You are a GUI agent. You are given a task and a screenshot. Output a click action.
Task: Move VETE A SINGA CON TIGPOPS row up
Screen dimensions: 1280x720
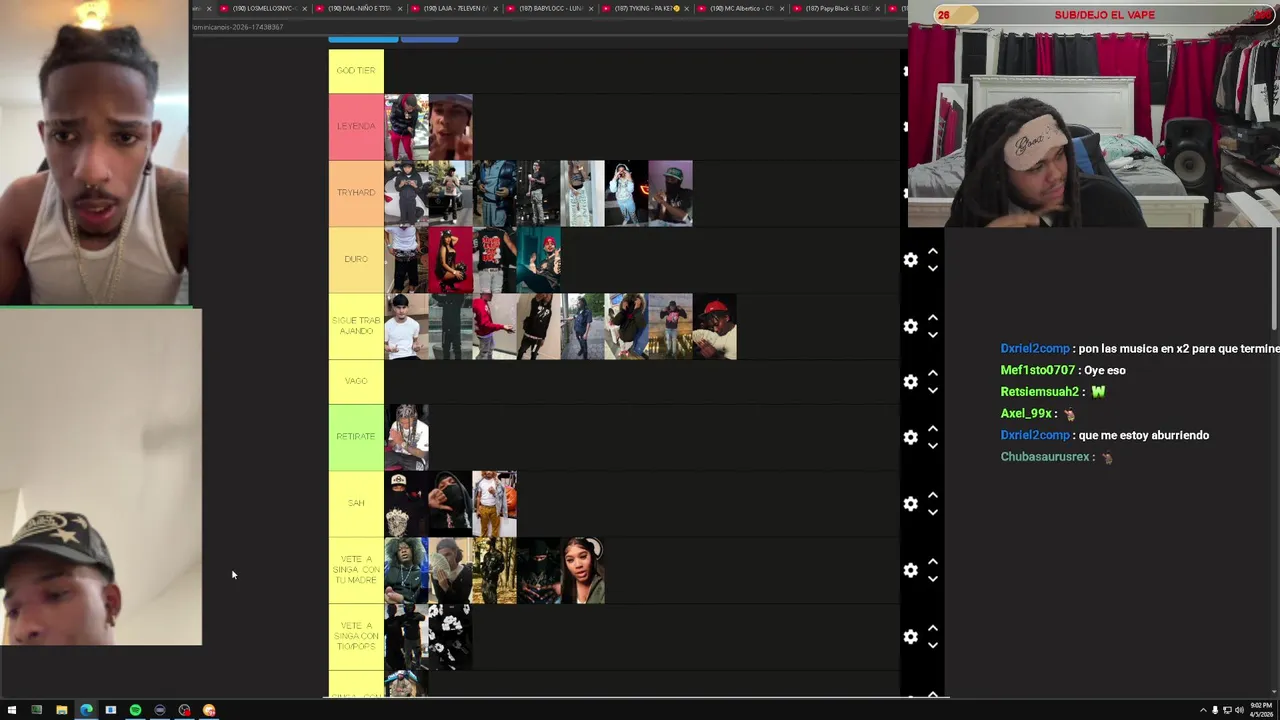click(933, 629)
